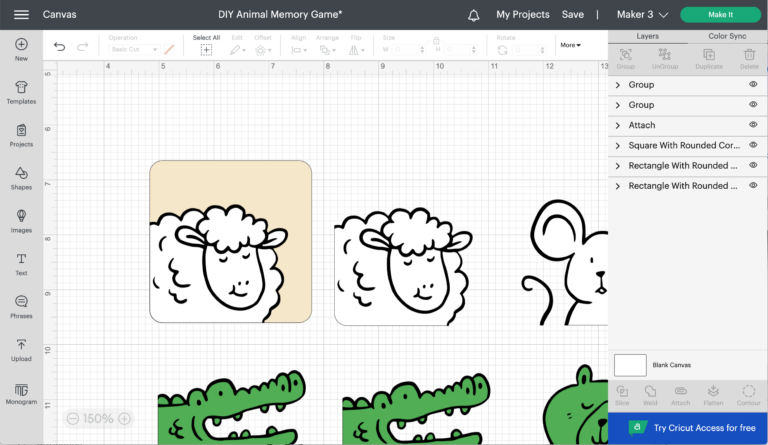Undo the last action
768x445 pixels.
pyautogui.click(x=60, y=47)
